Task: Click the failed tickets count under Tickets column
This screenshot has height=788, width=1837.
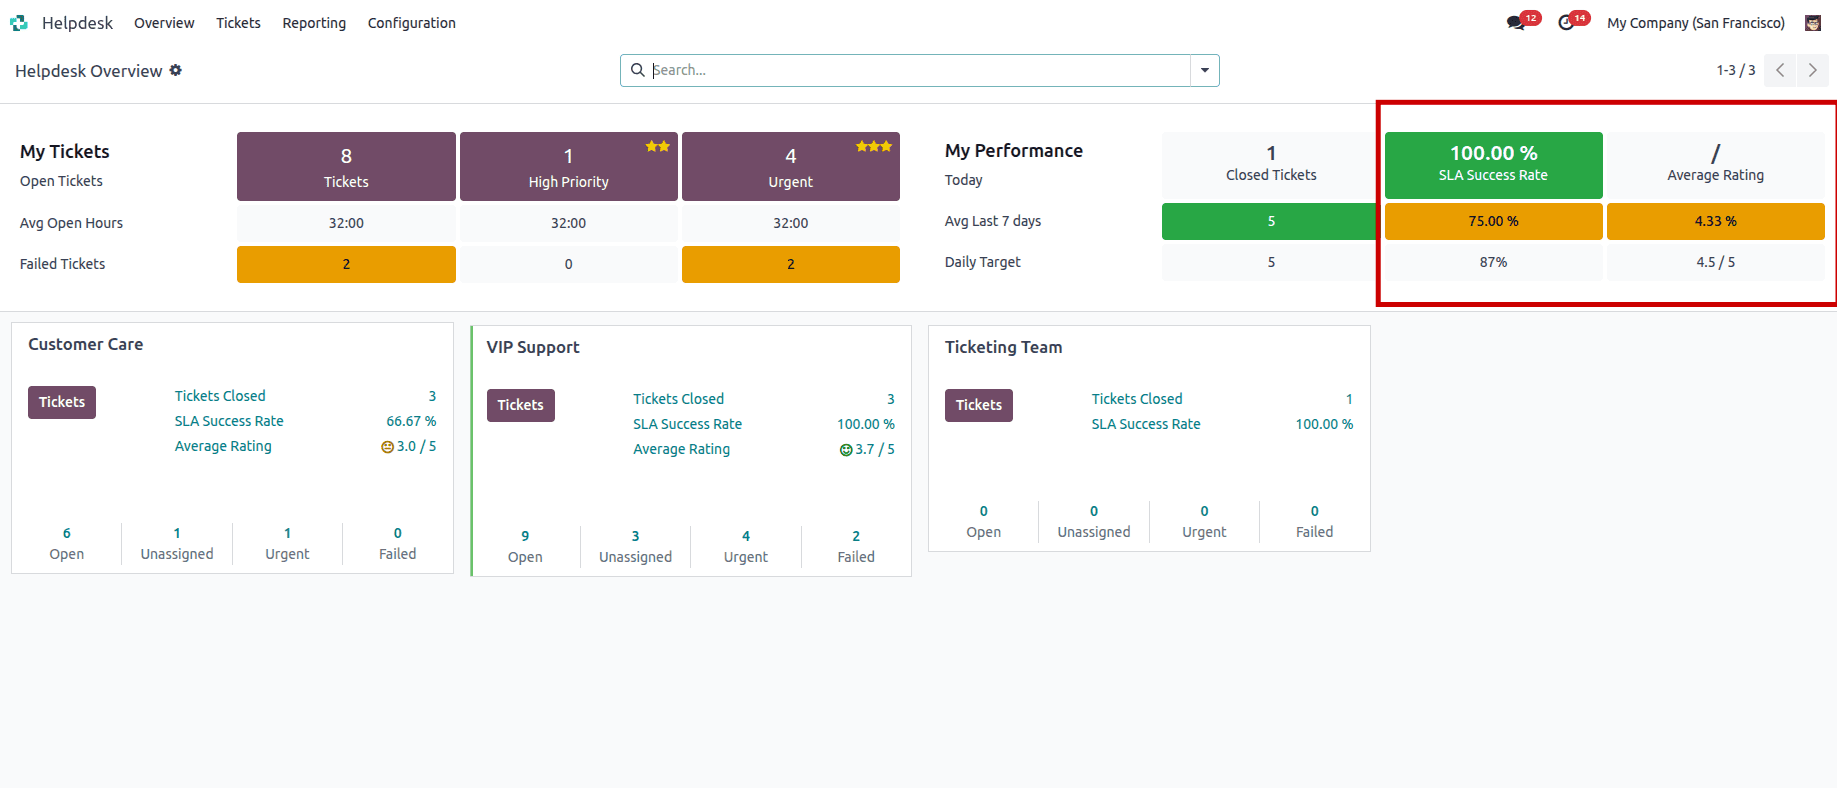Action: (x=346, y=264)
